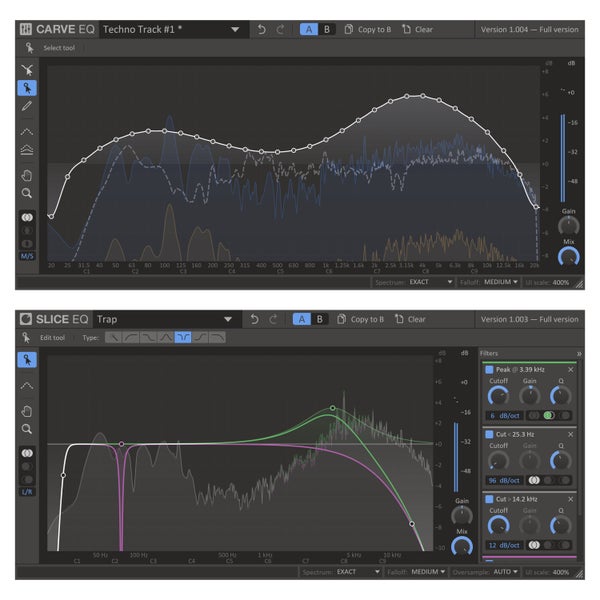
Task: Choose the peak filter type shape in Slice EQ
Action: pos(166,338)
